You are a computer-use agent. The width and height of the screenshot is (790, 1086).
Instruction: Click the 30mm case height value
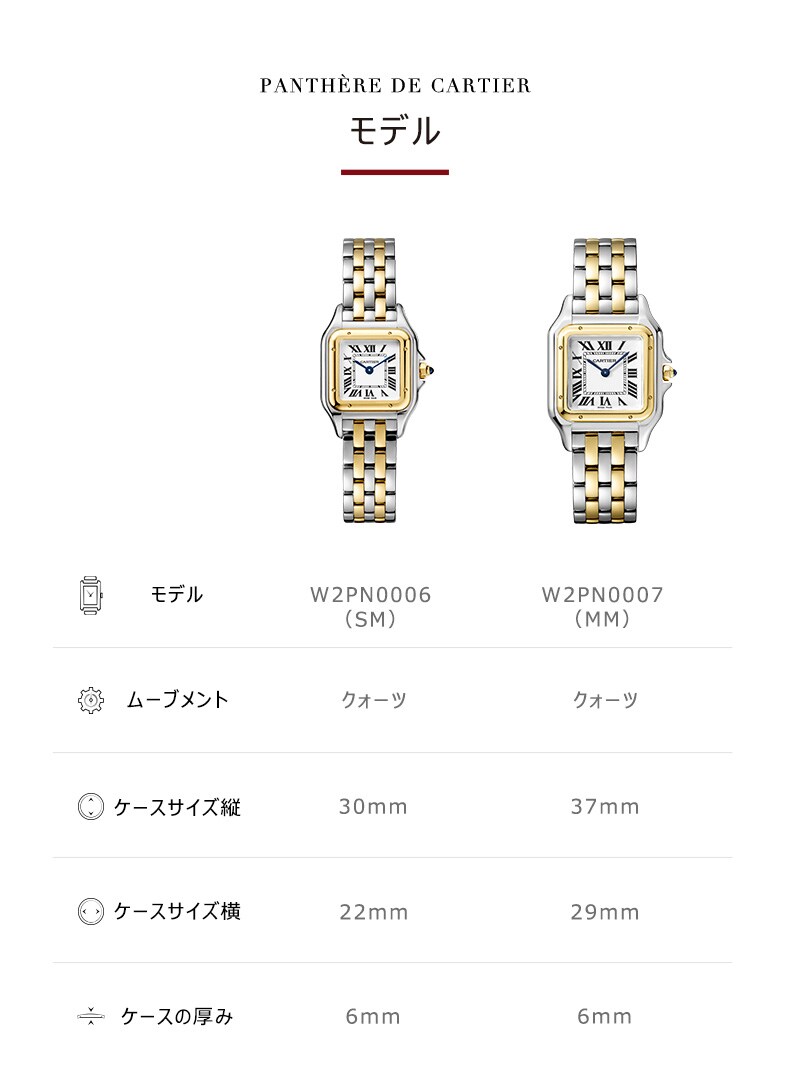[x=373, y=807]
